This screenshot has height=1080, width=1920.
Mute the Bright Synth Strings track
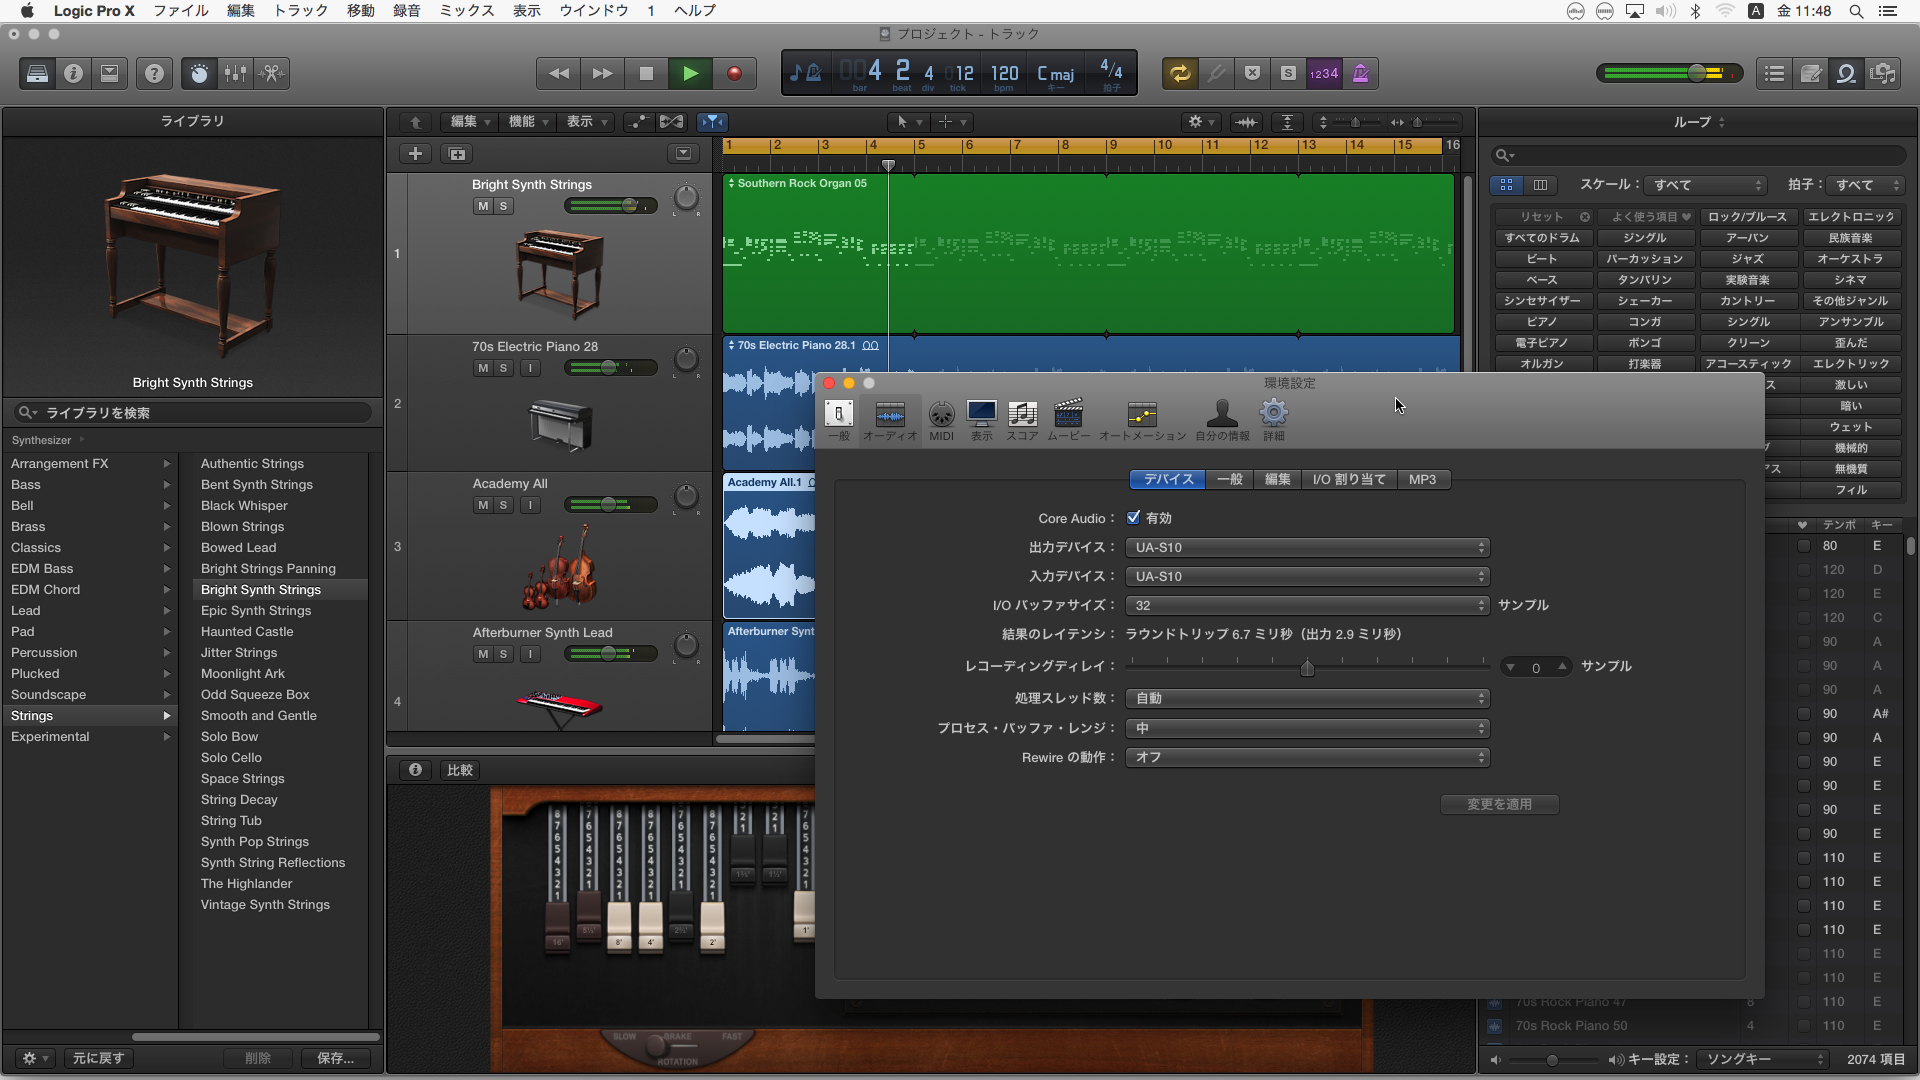coord(483,206)
